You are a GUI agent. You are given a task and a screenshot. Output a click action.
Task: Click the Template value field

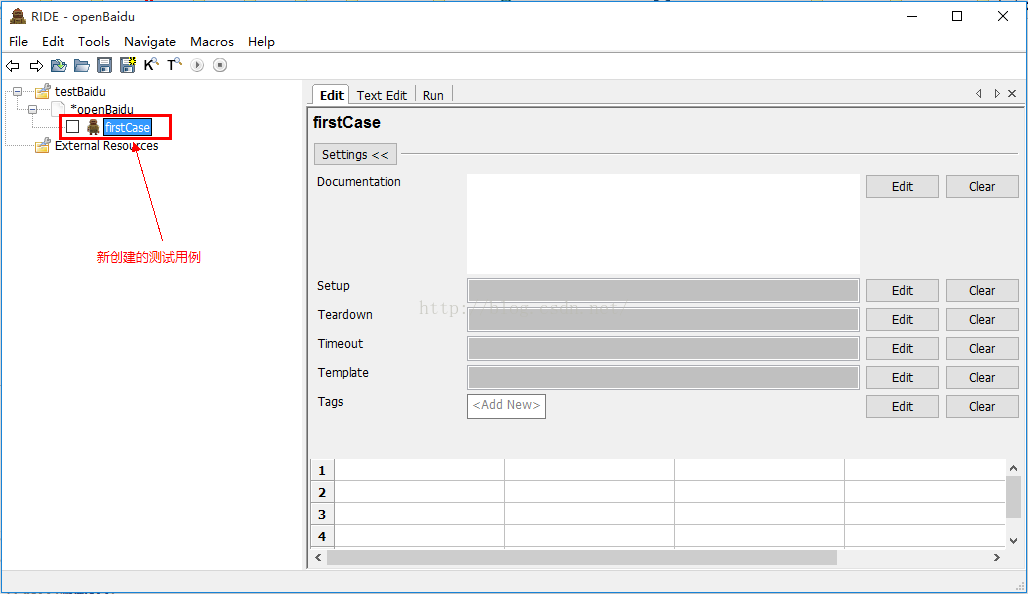pos(663,377)
